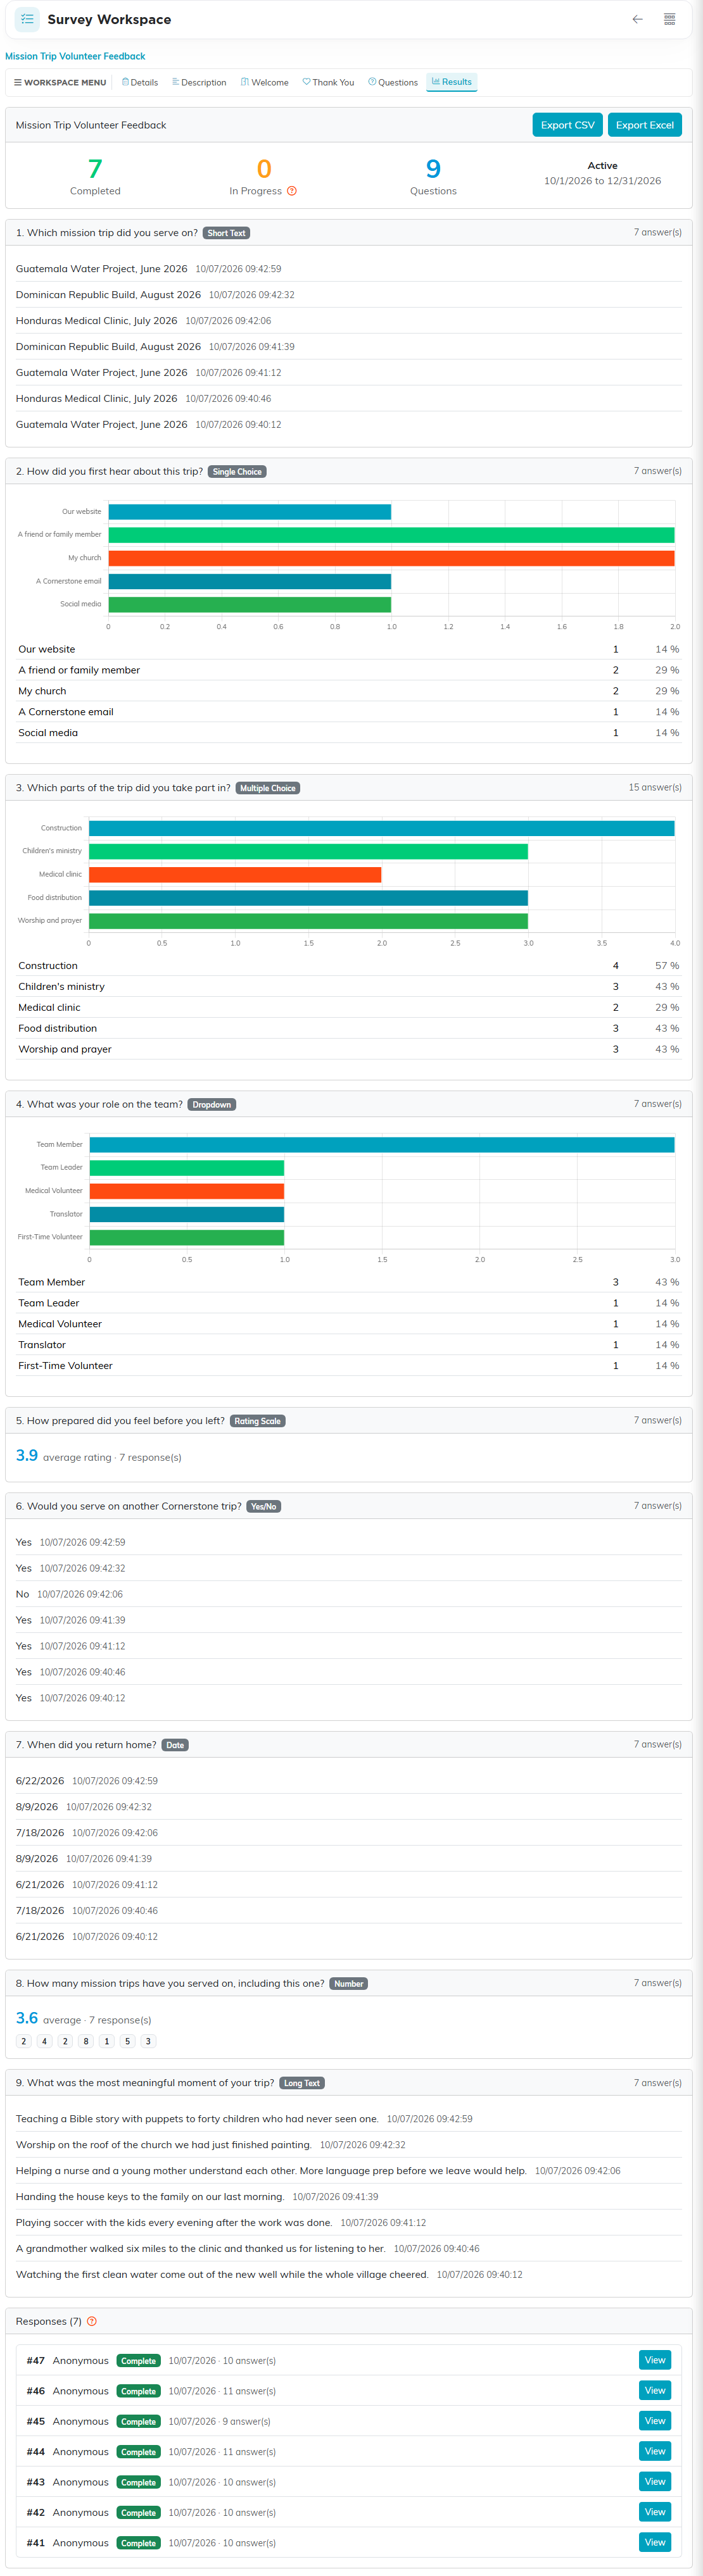Click the number chip showing 8

click(x=86, y=2042)
